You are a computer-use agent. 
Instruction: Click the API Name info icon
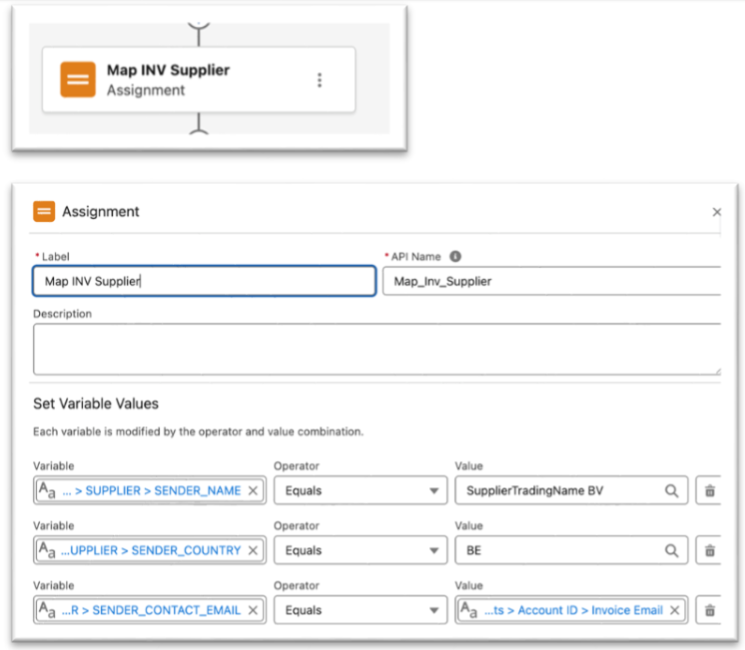pos(455,257)
